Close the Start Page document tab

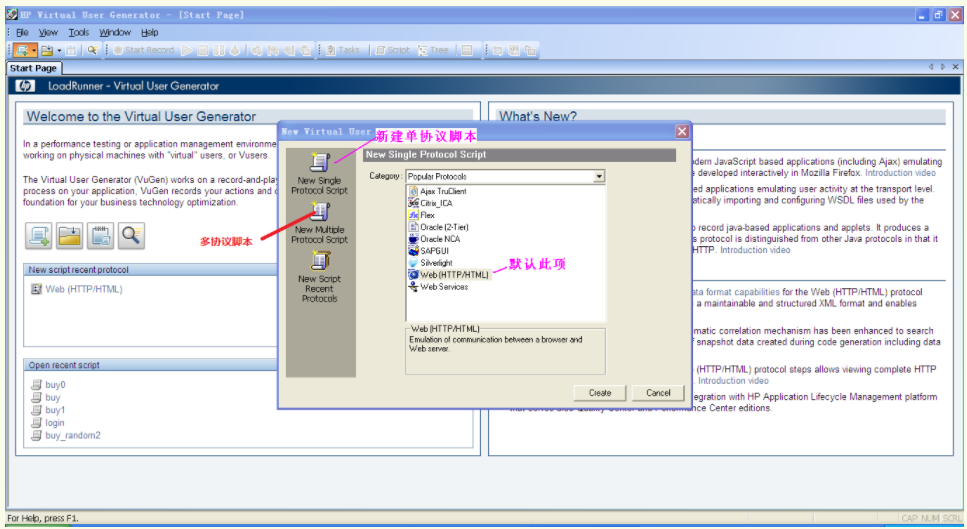955,67
